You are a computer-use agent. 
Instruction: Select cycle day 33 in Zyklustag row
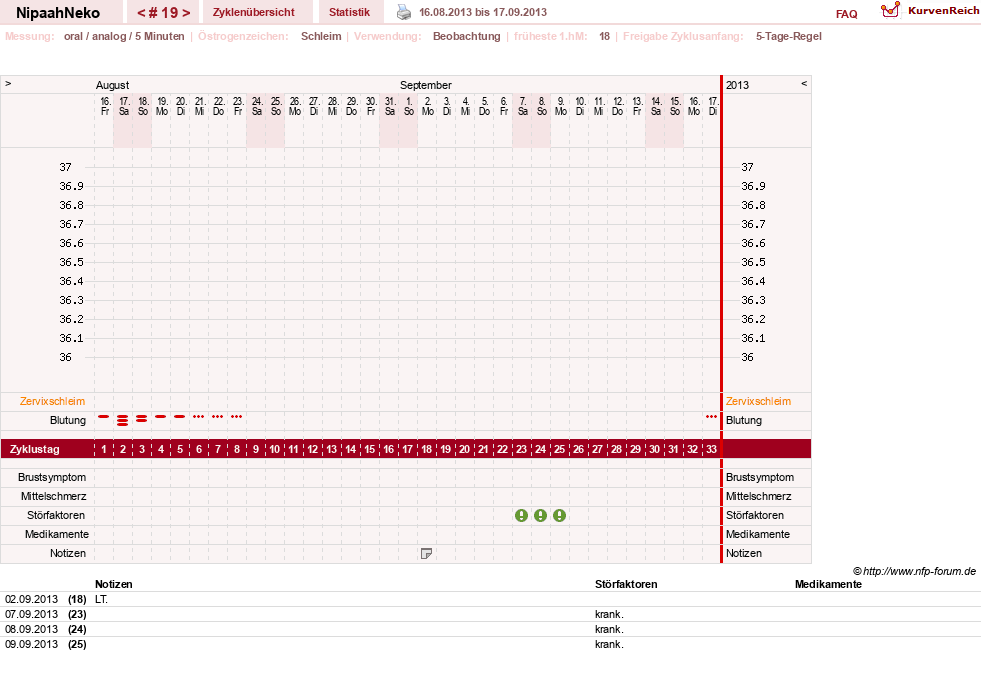tap(711, 449)
